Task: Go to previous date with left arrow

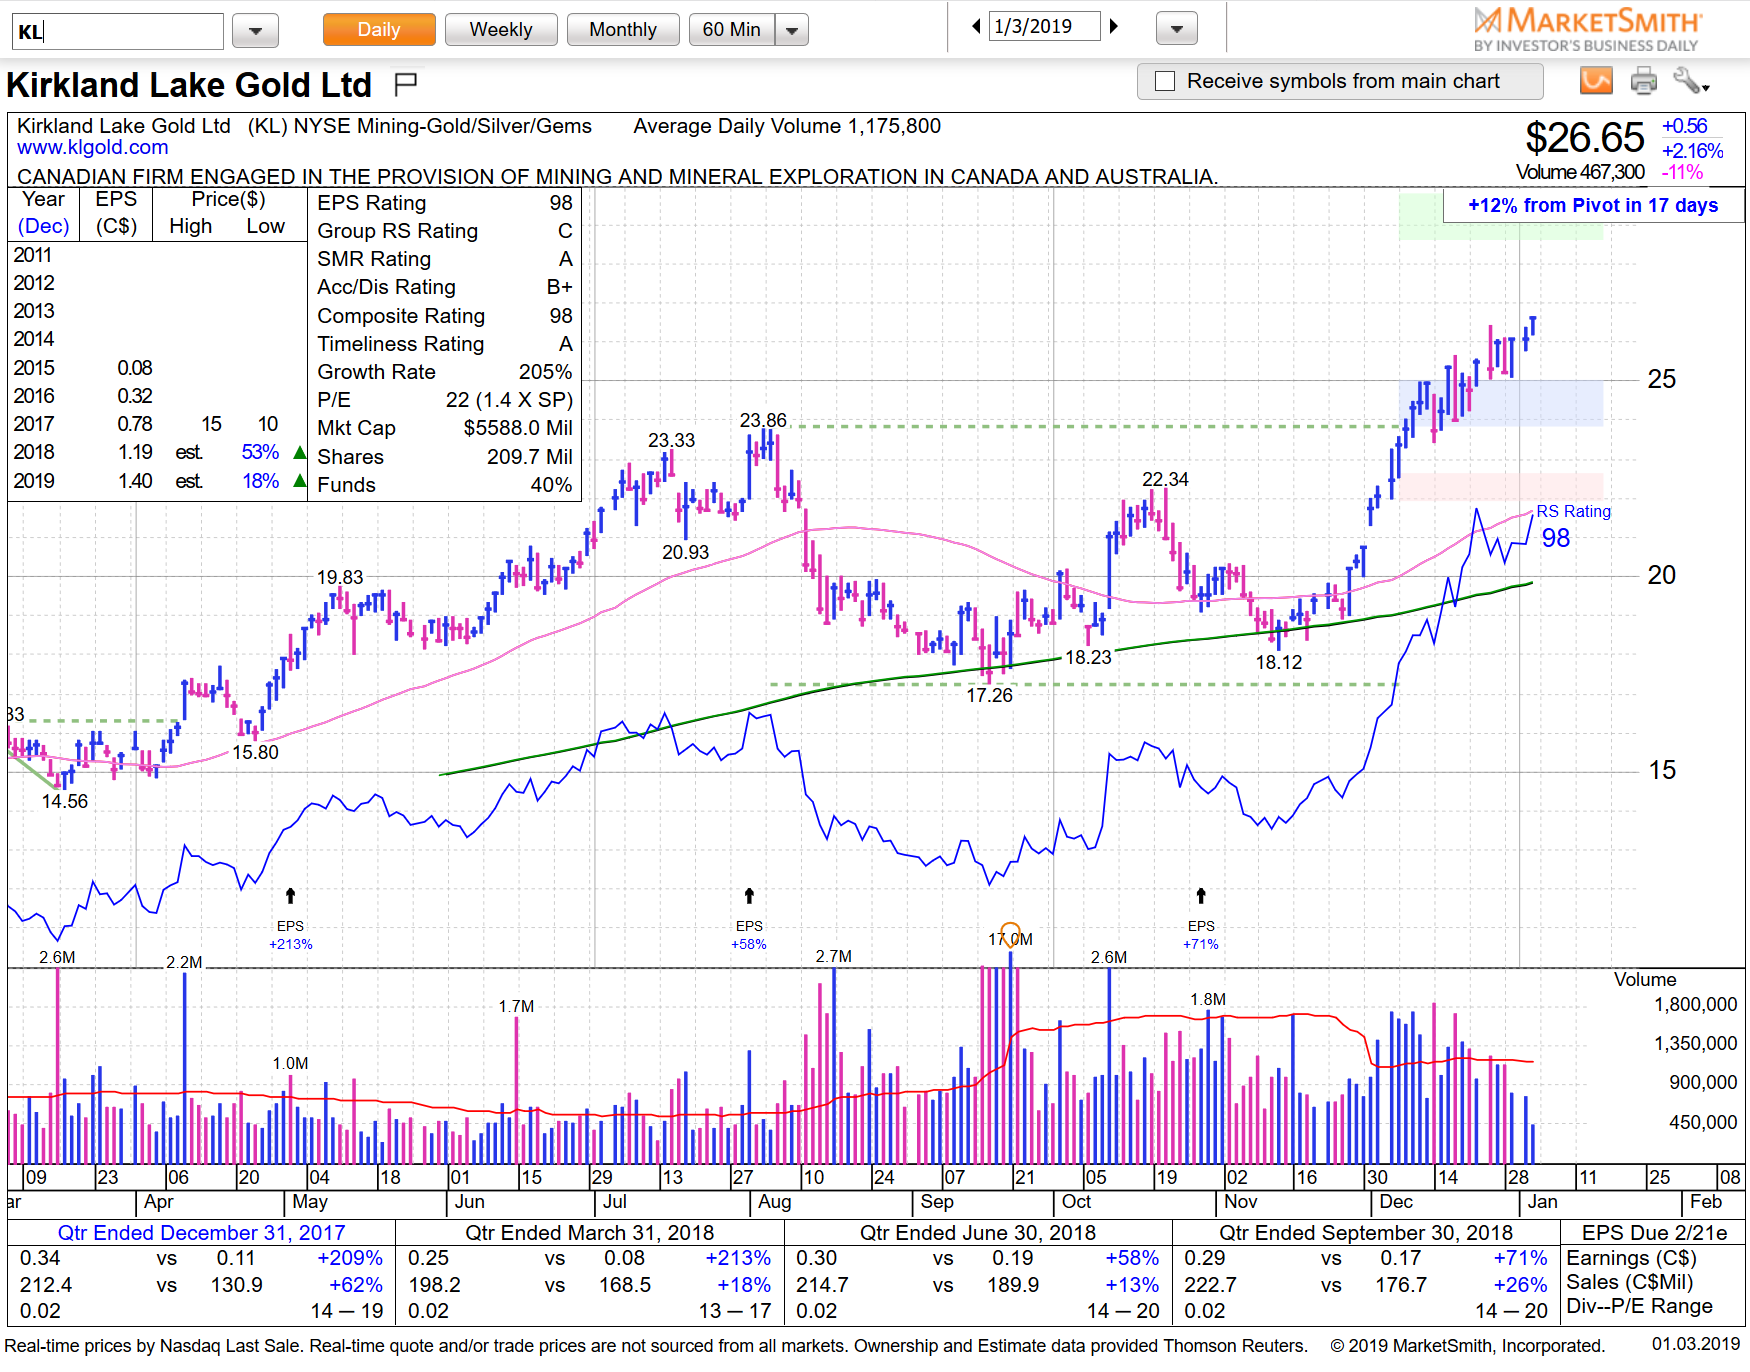Action: [x=976, y=27]
